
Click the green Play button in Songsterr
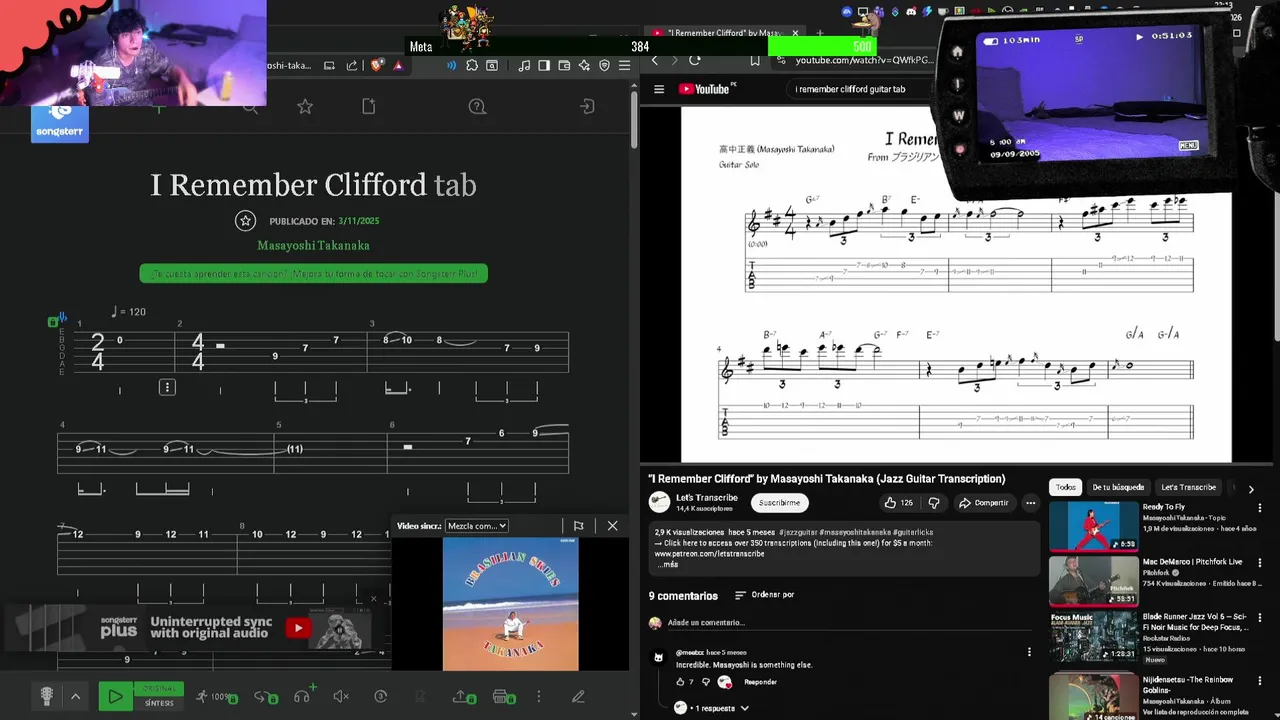pyautogui.click(x=115, y=696)
